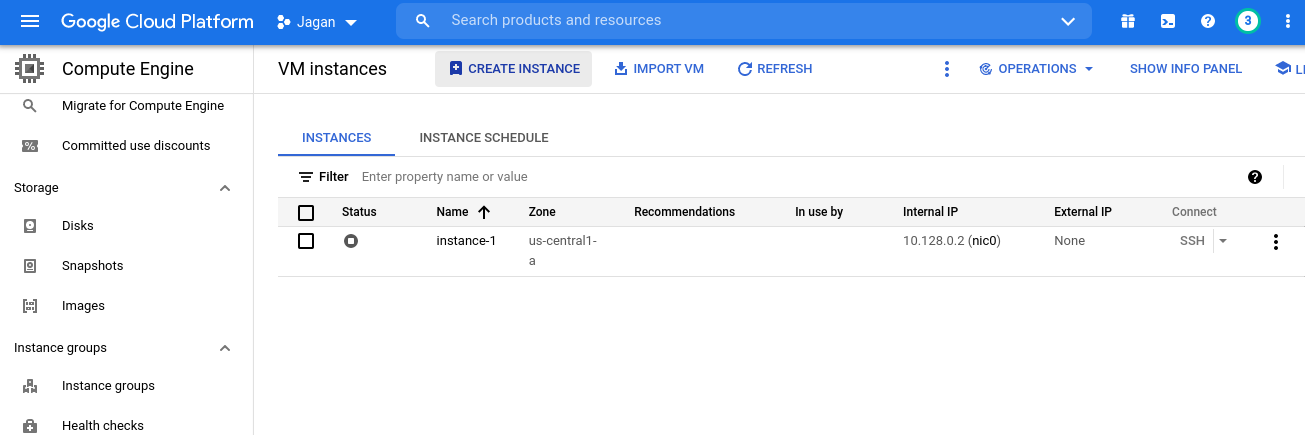Open Instance groups sidebar item
The image size is (1305, 435).
tap(108, 386)
